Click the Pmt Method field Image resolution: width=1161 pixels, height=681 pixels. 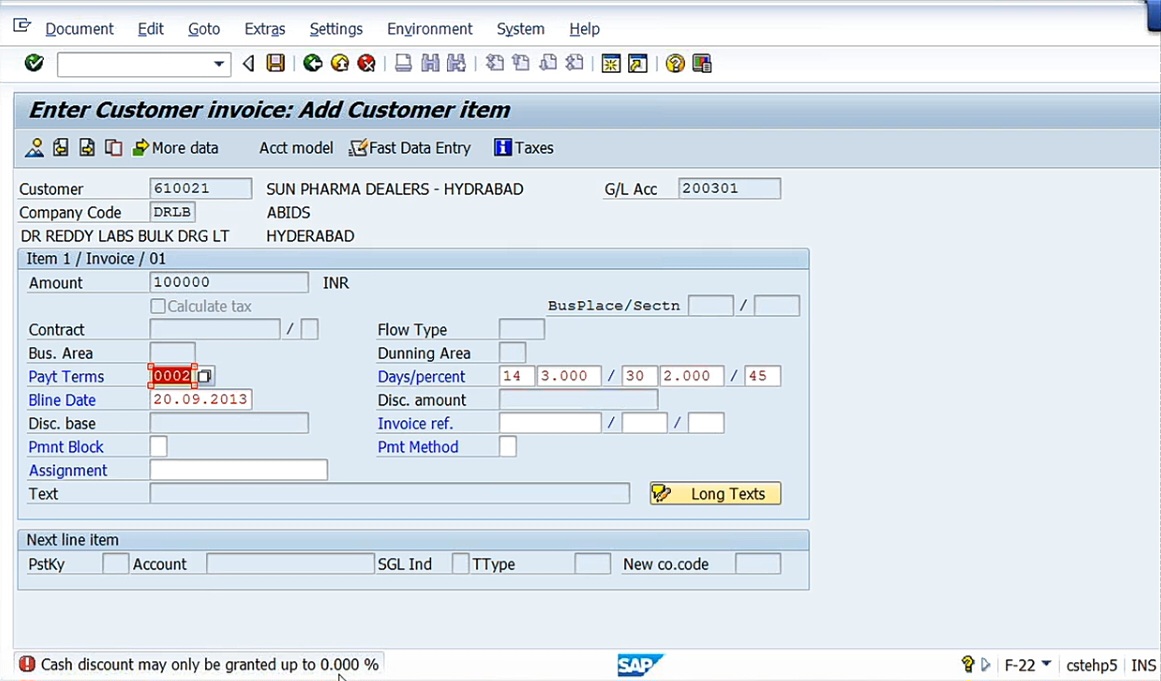(x=508, y=446)
